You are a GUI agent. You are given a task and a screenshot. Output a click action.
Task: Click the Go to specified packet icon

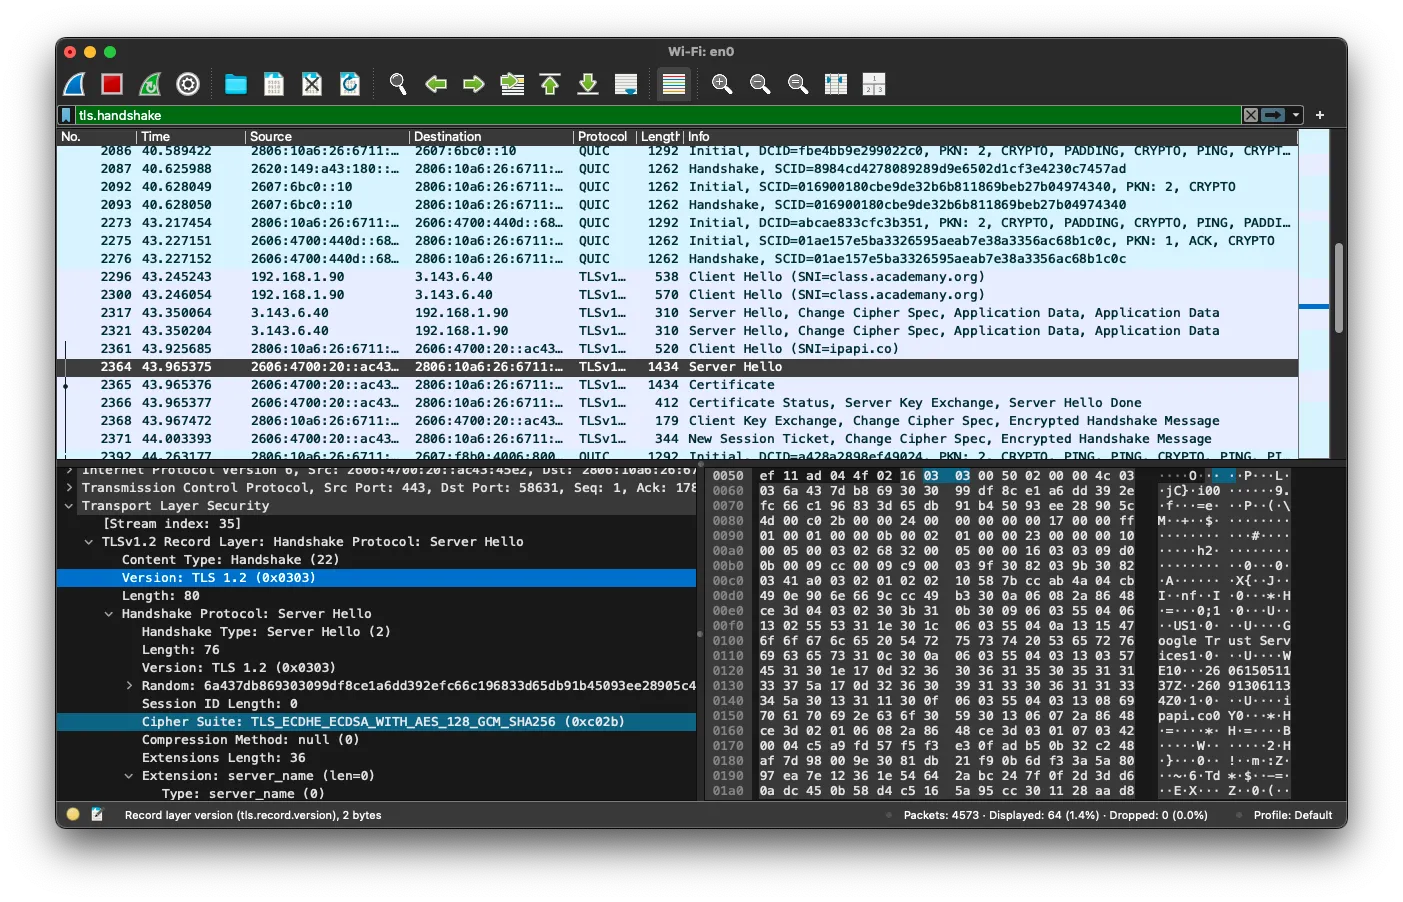point(512,84)
